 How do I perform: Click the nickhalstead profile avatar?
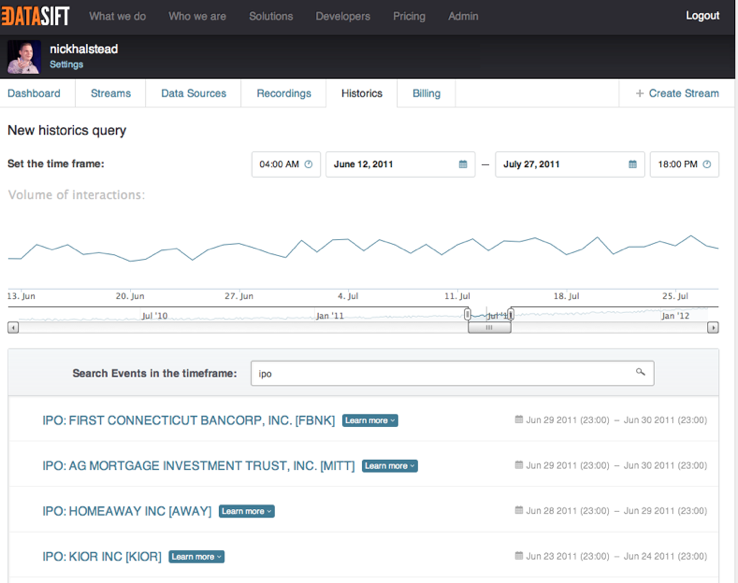[24, 57]
